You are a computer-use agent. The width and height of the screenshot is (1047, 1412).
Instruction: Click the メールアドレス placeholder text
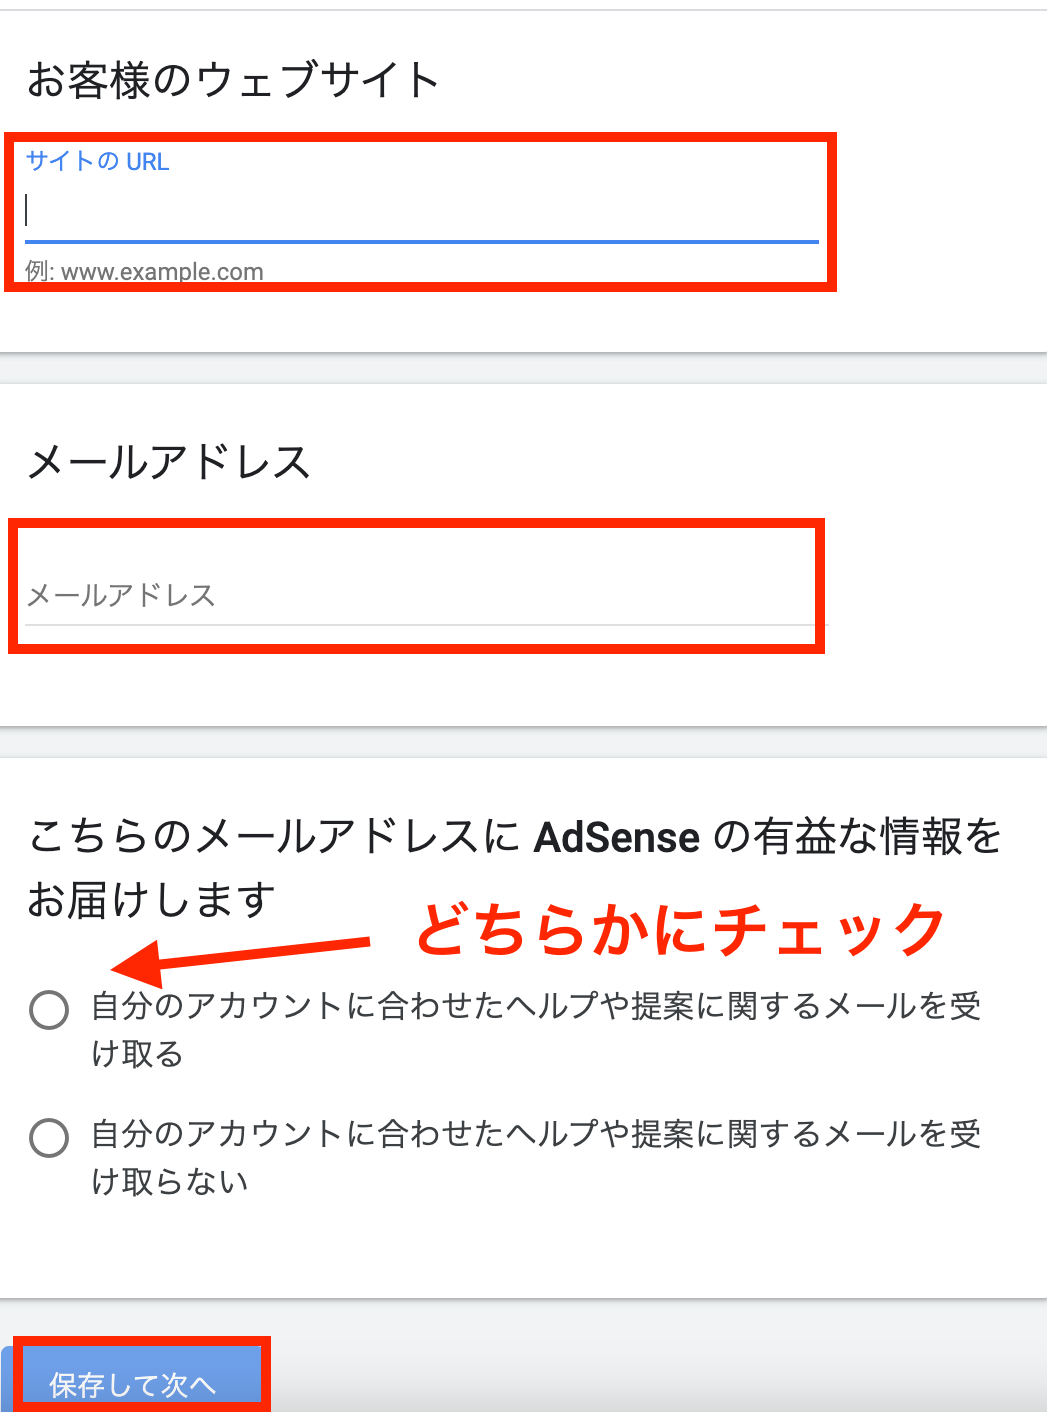coord(121,595)
